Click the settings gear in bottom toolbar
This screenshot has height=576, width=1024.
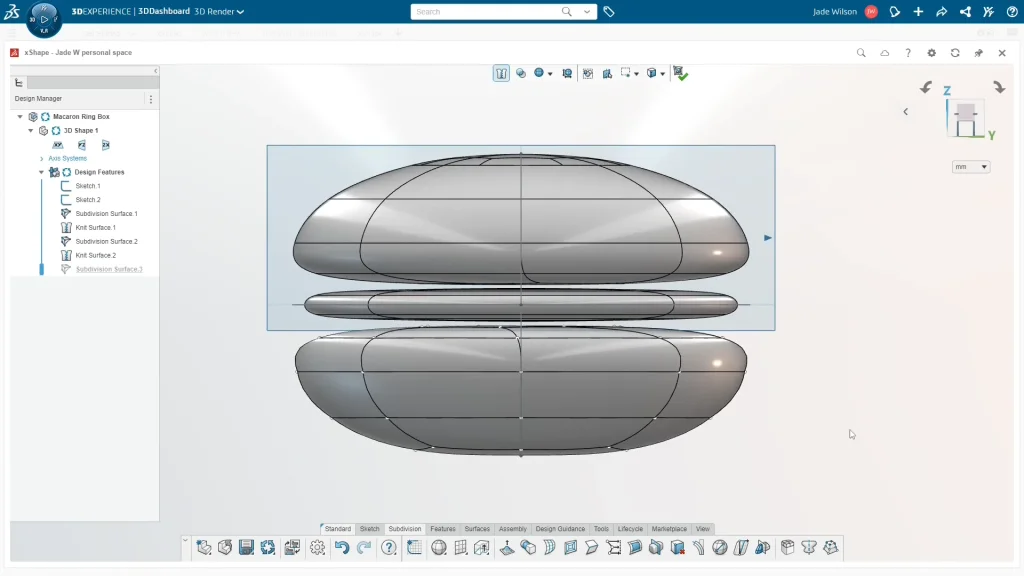317,547
